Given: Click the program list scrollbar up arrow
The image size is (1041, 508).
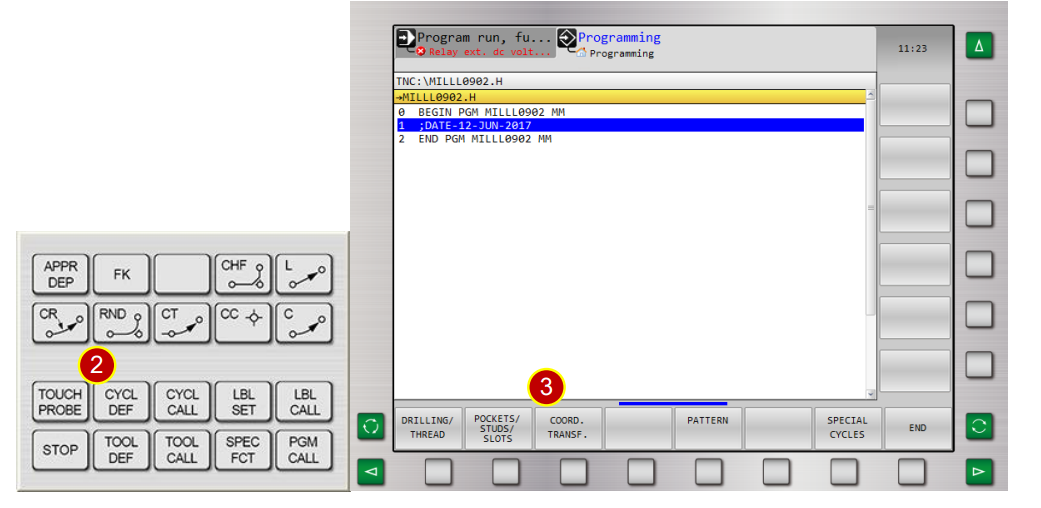Looking at the screenshot, I should [x=871, y=96].
